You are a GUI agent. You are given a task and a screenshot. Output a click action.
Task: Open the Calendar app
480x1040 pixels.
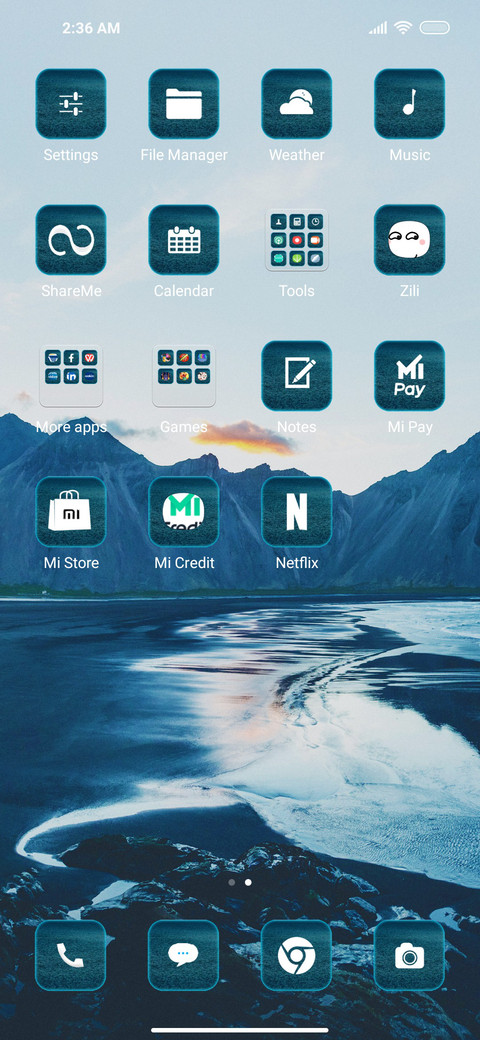(184, 240)
